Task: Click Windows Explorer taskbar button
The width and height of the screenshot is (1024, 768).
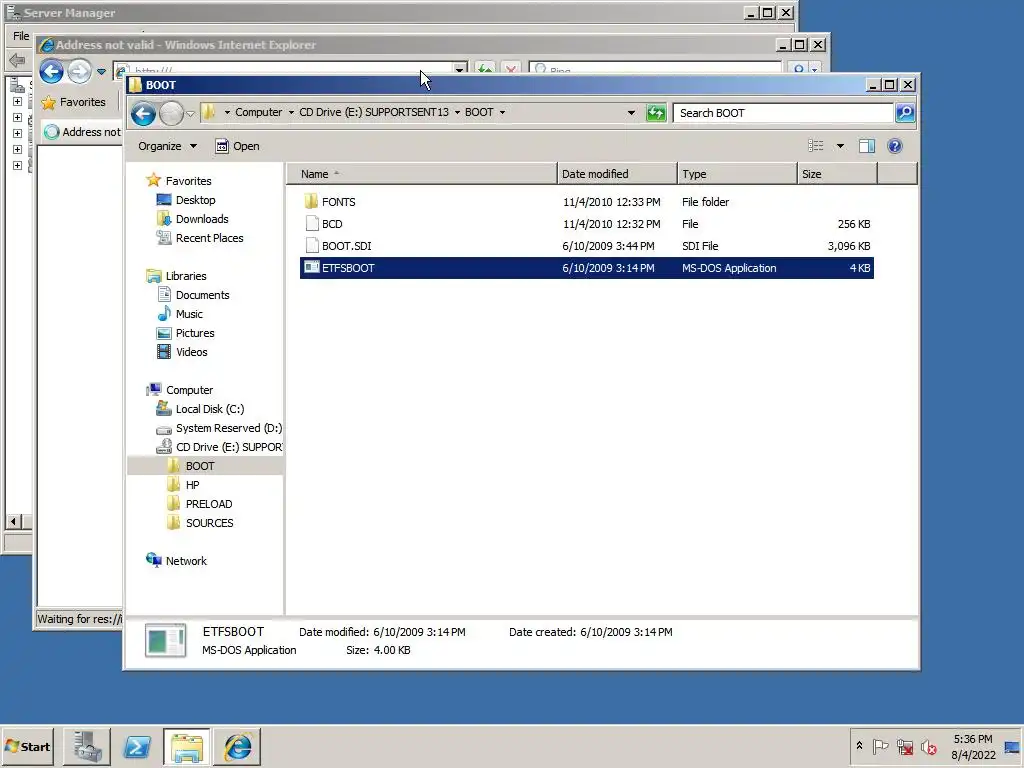Action: pyautogui.click(x=187, y=746)
